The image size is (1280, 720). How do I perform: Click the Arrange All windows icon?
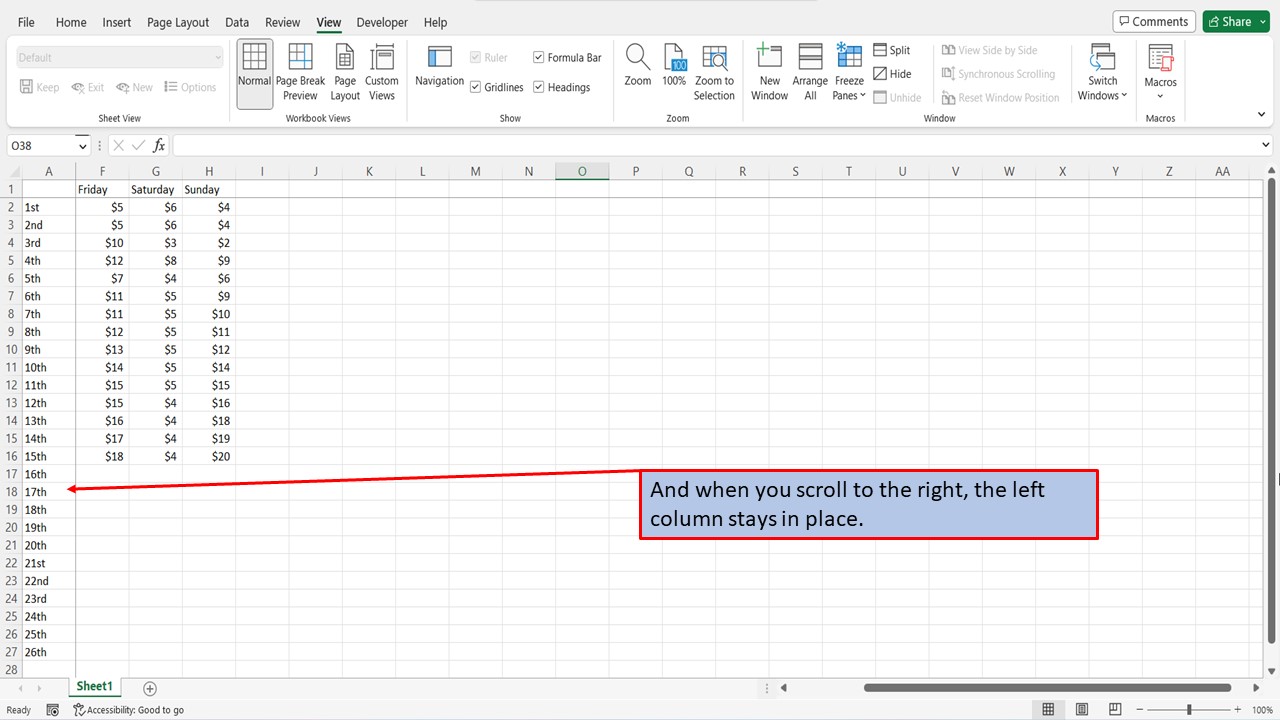click(809, 70)
